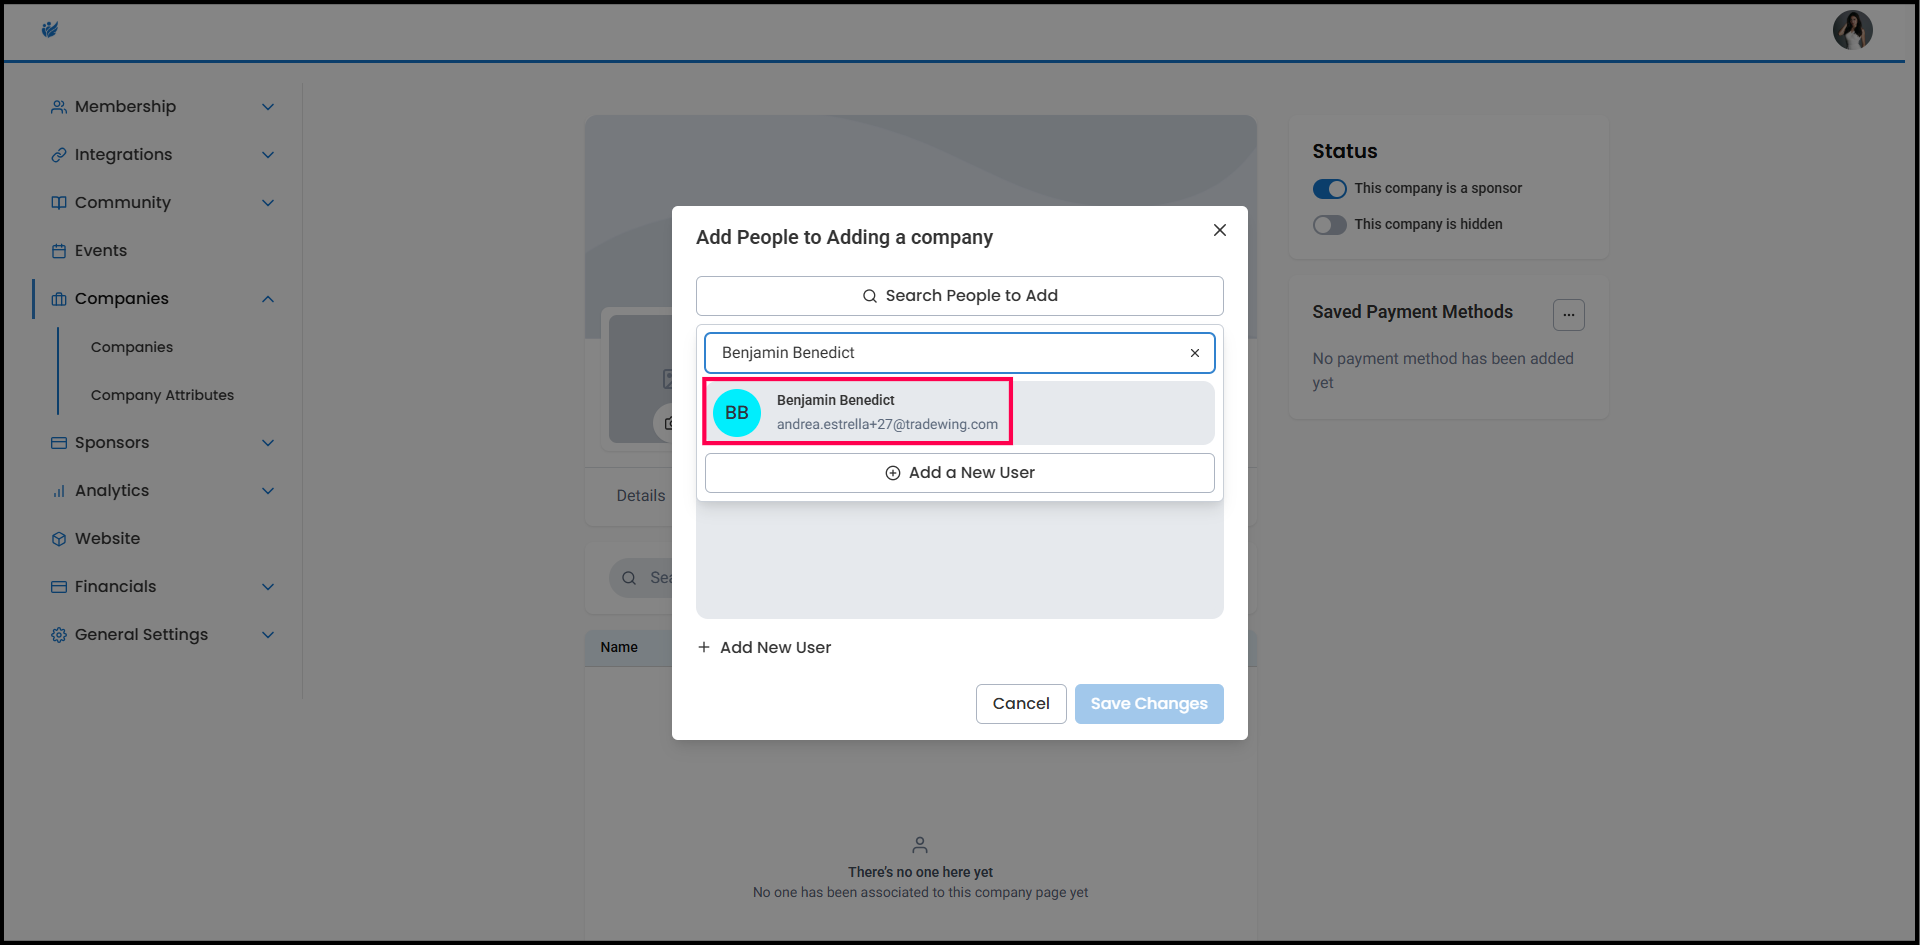Enable the company is hidden toggle
1920x945 pixels.
pos(1329,225)
